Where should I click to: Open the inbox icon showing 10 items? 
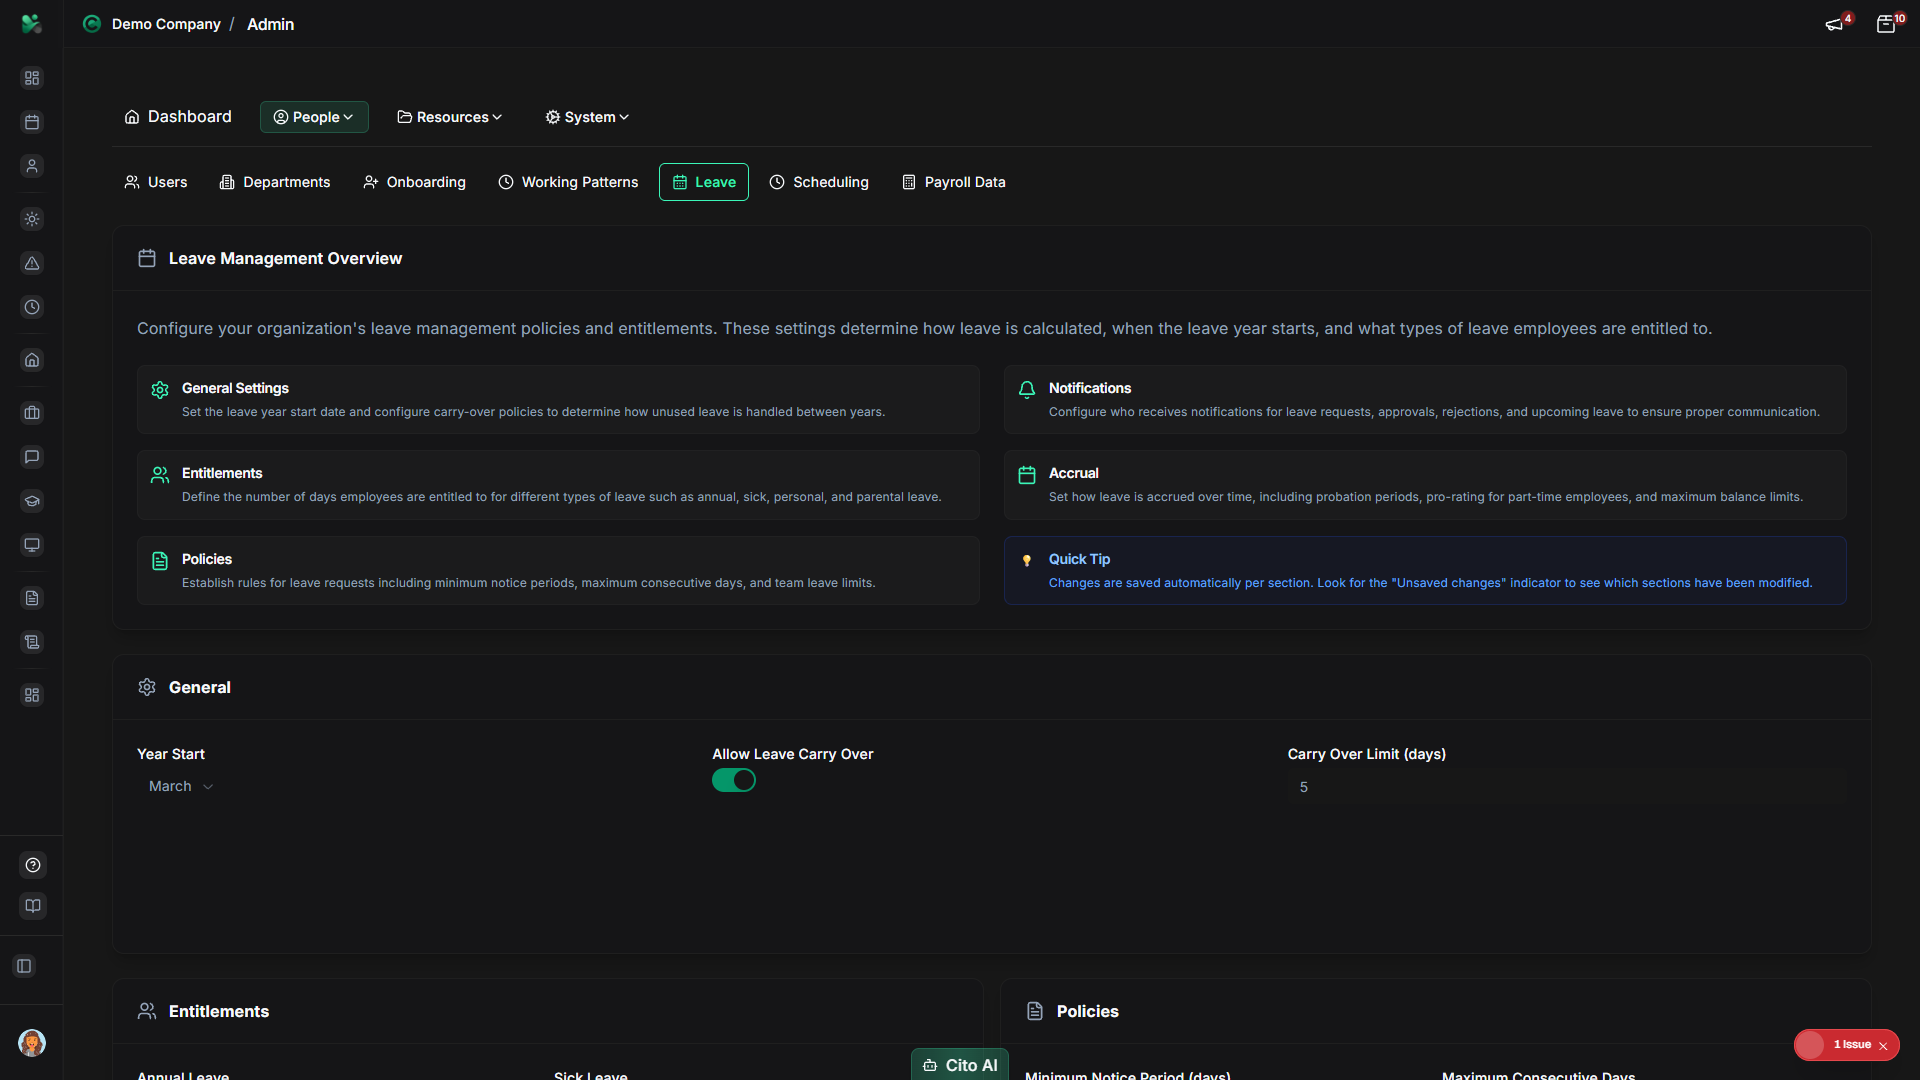(x=1888, y=23)
